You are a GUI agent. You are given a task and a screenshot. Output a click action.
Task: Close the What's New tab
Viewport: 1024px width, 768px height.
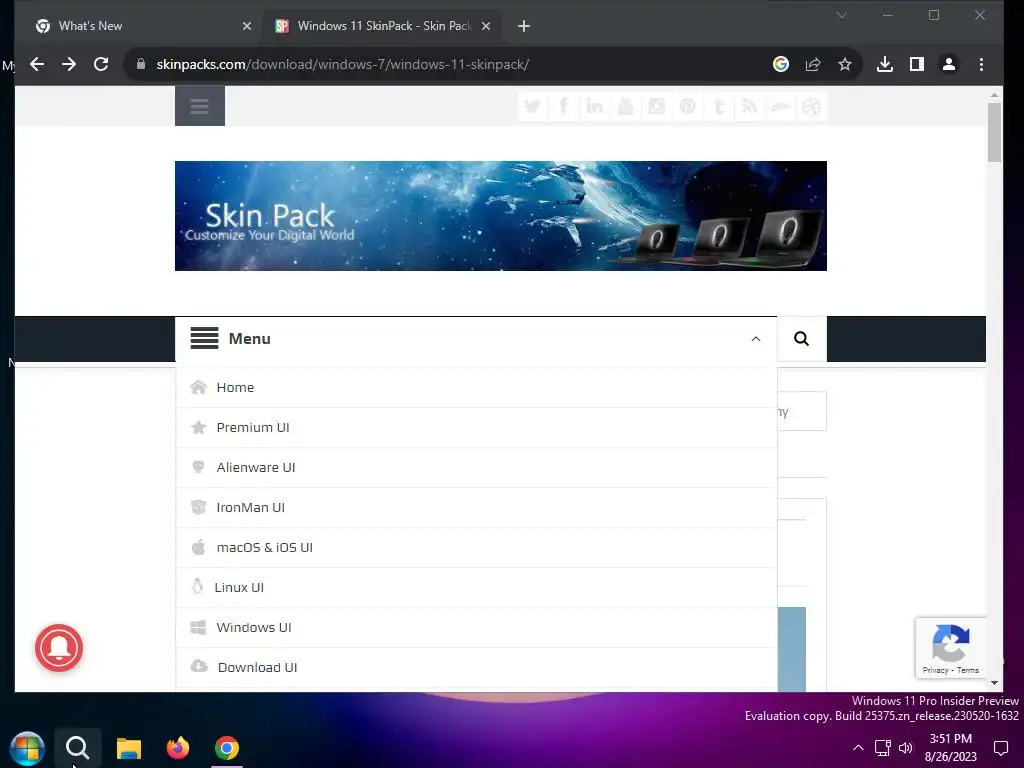tap(246, 26)
